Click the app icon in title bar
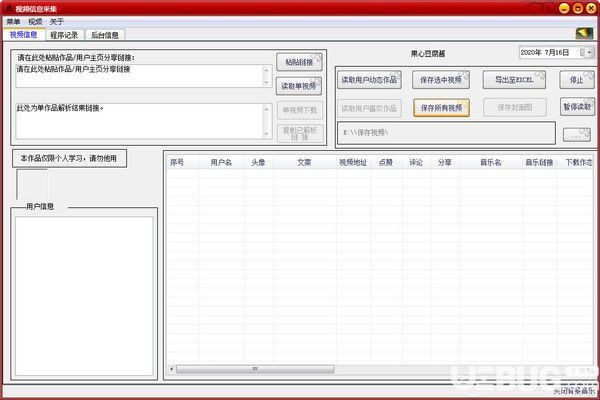 click(9, 8)
